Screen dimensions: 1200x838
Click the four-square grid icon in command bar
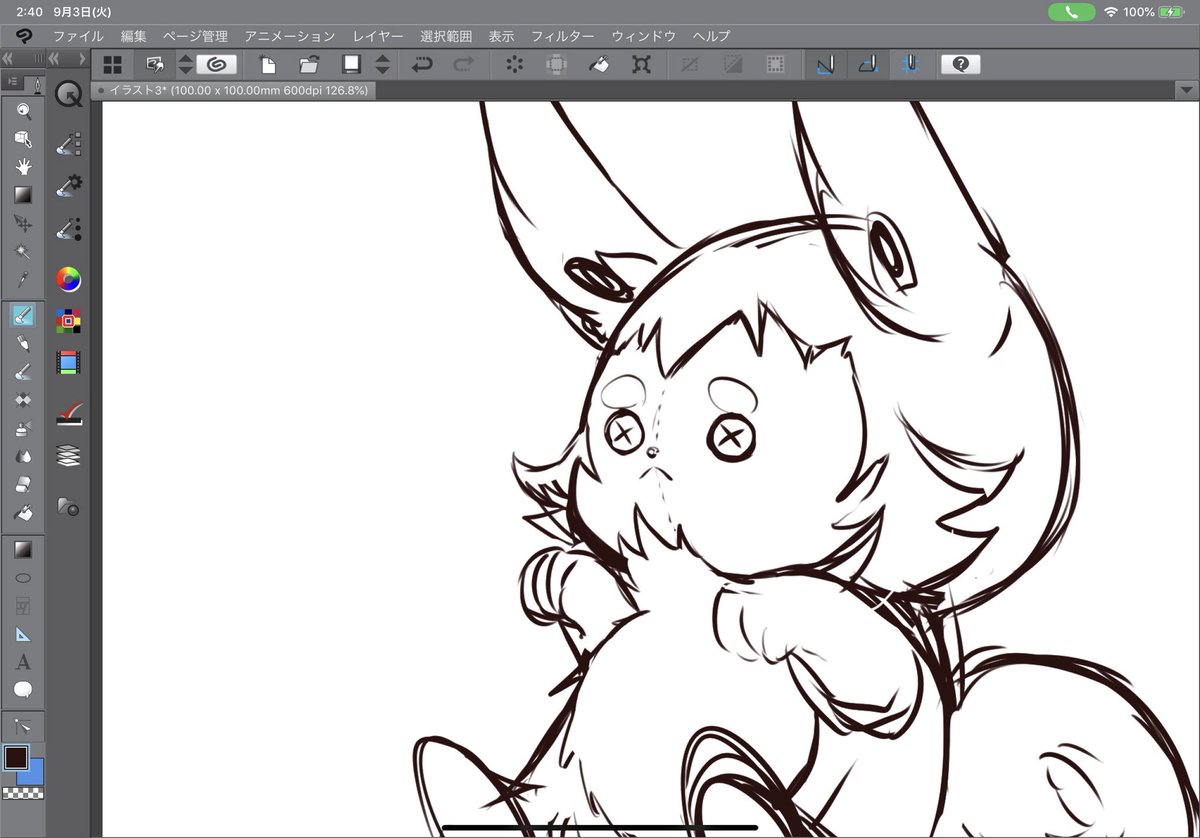click(x=113, y=64)
